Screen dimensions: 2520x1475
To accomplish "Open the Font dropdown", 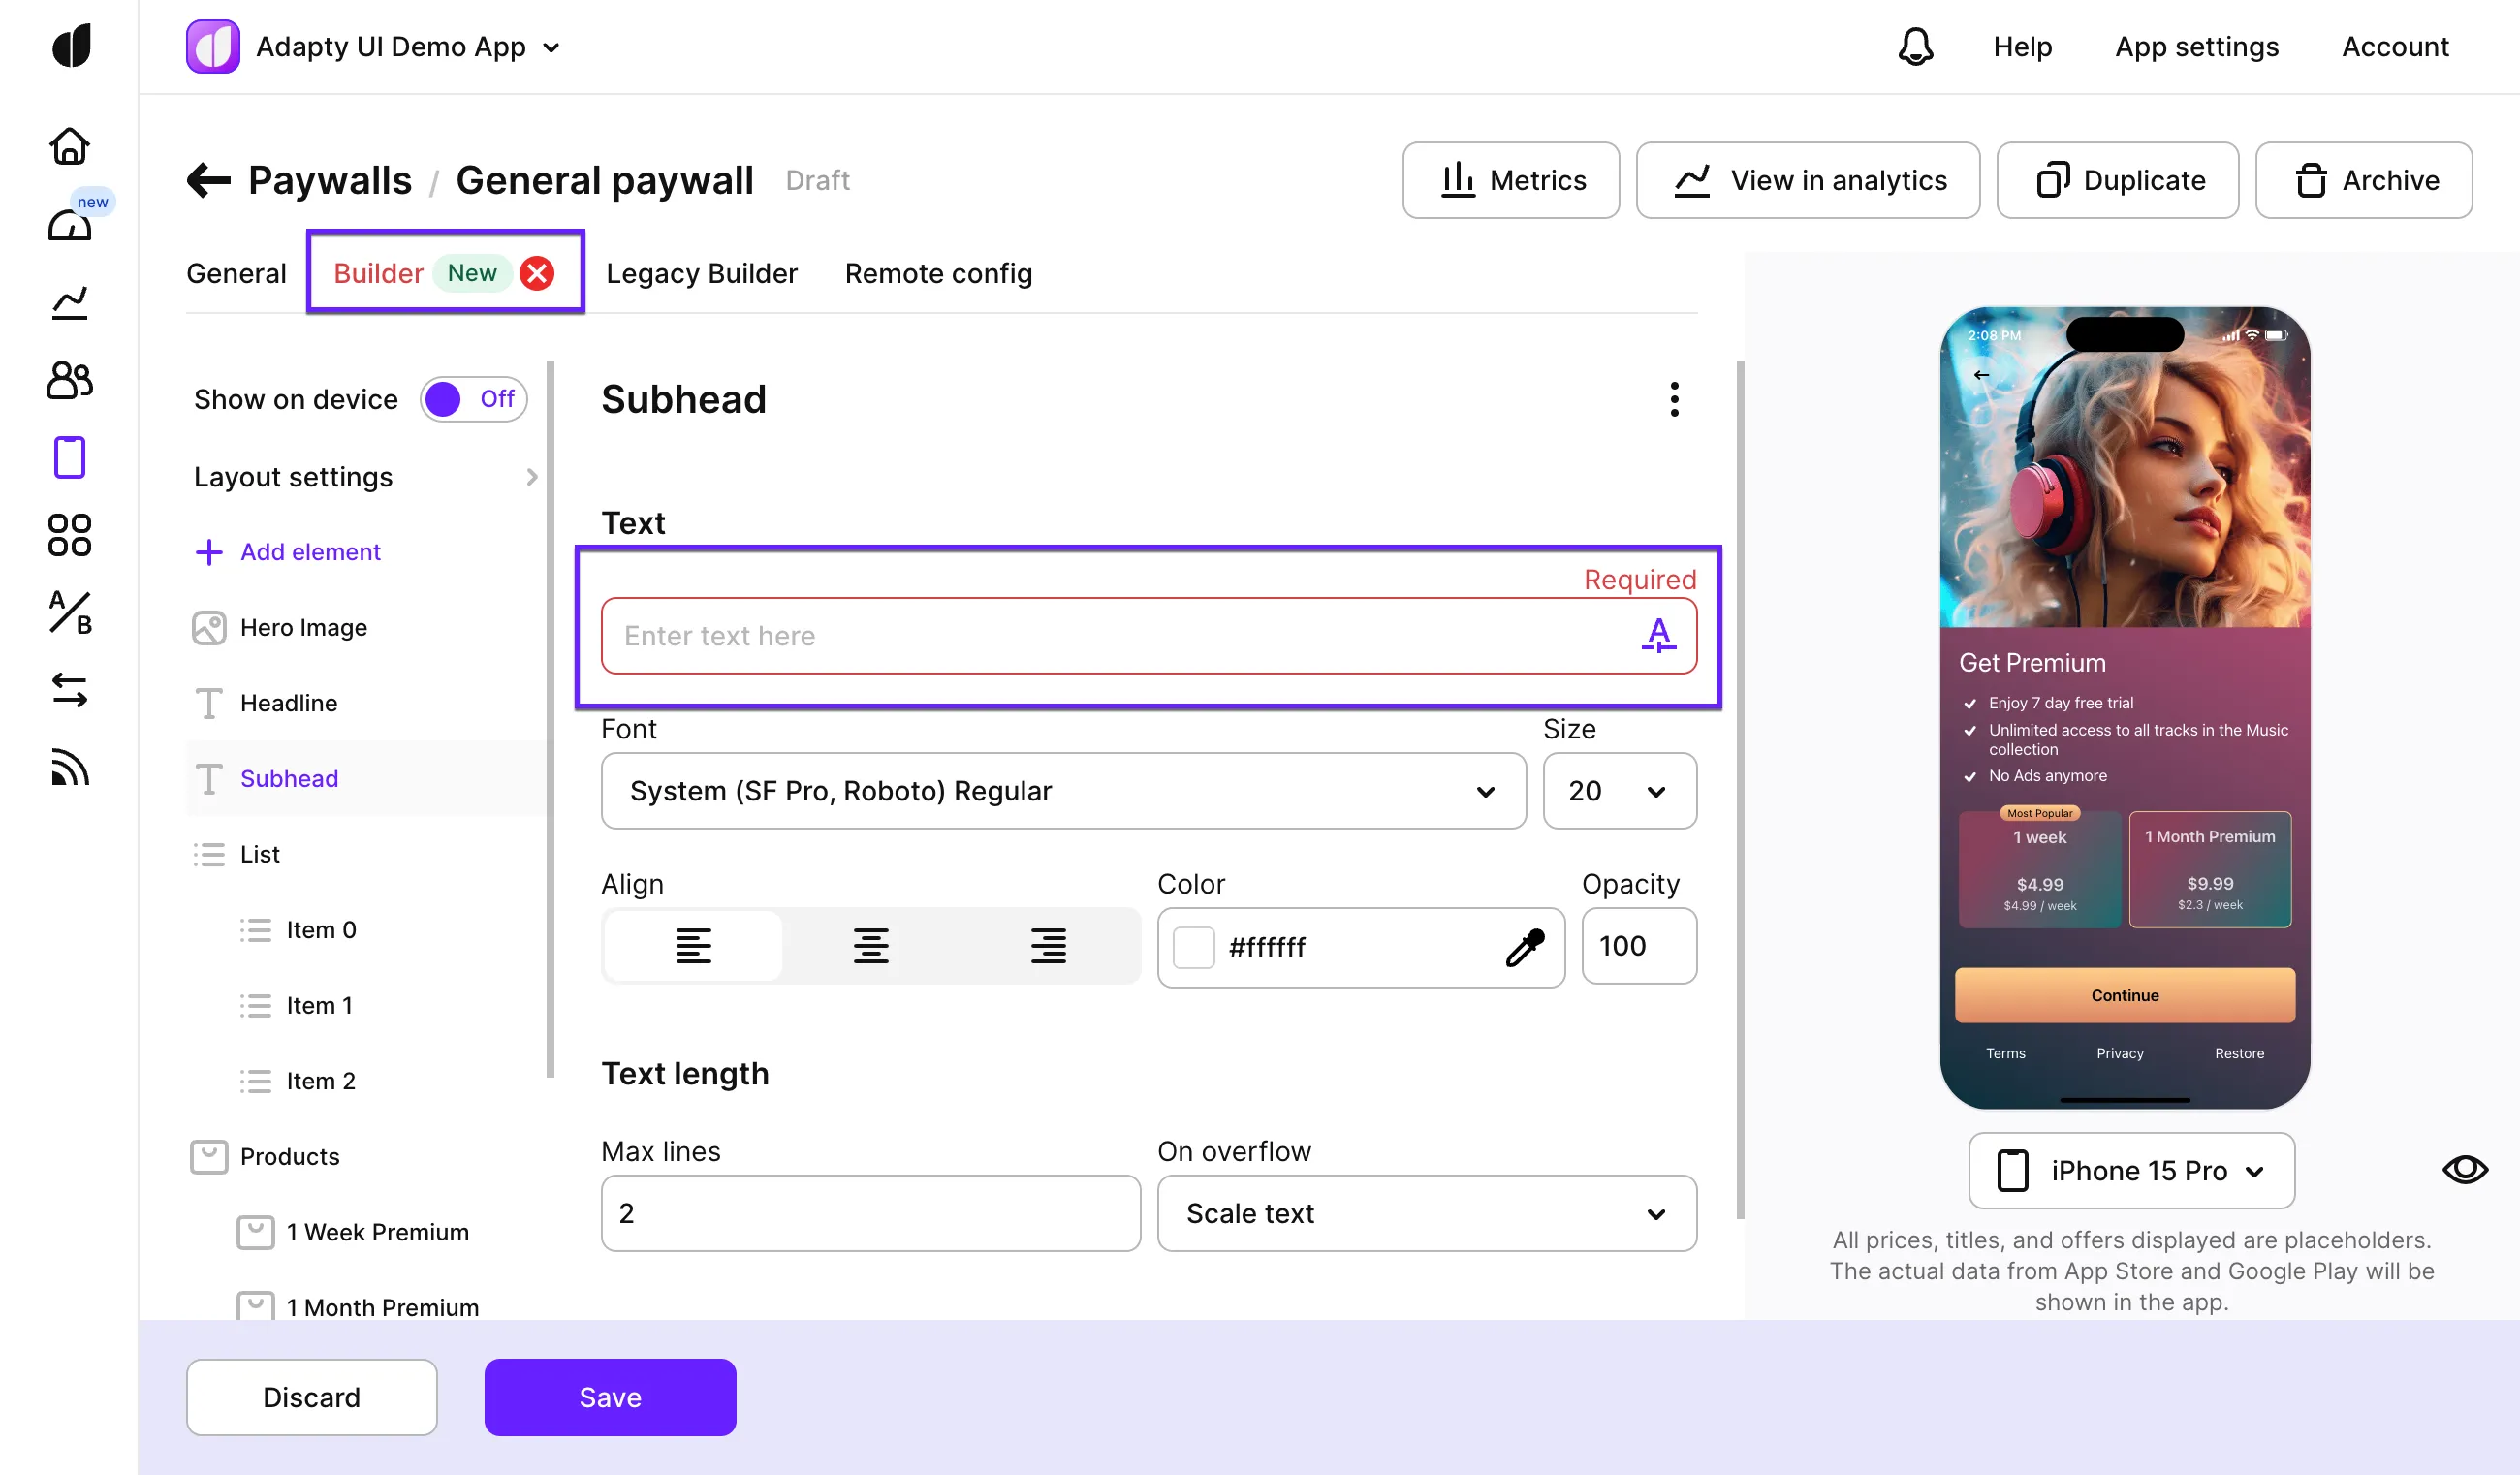I will (x=1062, y=791).
